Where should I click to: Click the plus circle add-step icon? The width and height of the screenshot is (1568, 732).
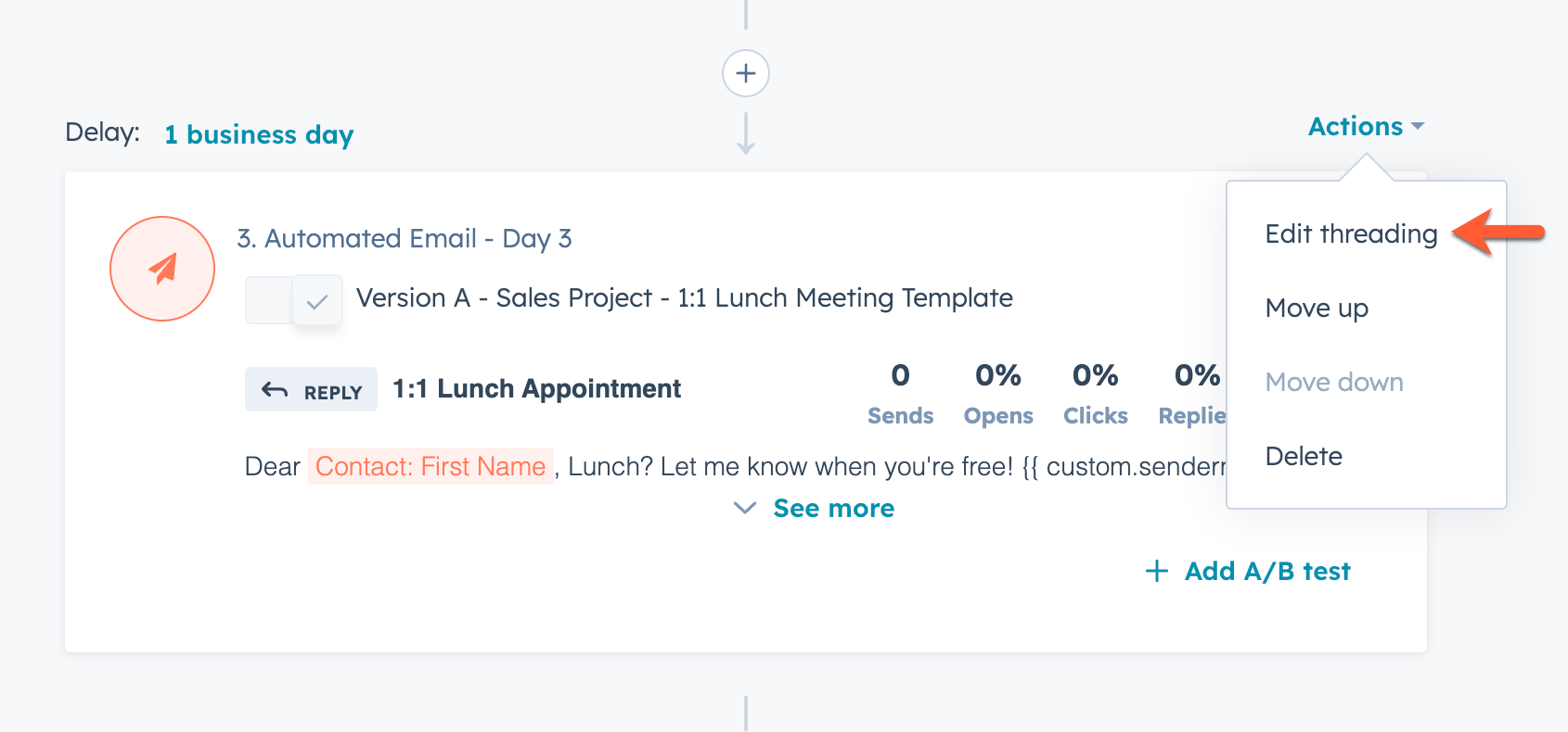(745, 73)
